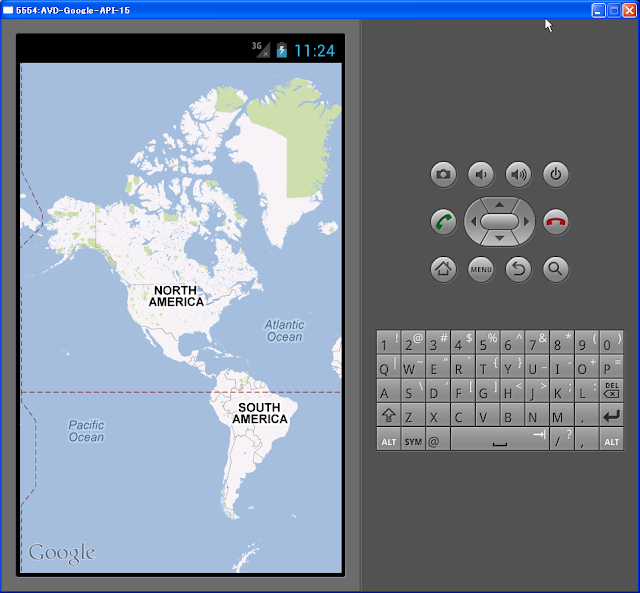Click the @ key on the keyboard
This screenshot has height=593, width=640.
click(x=438, y=439)
